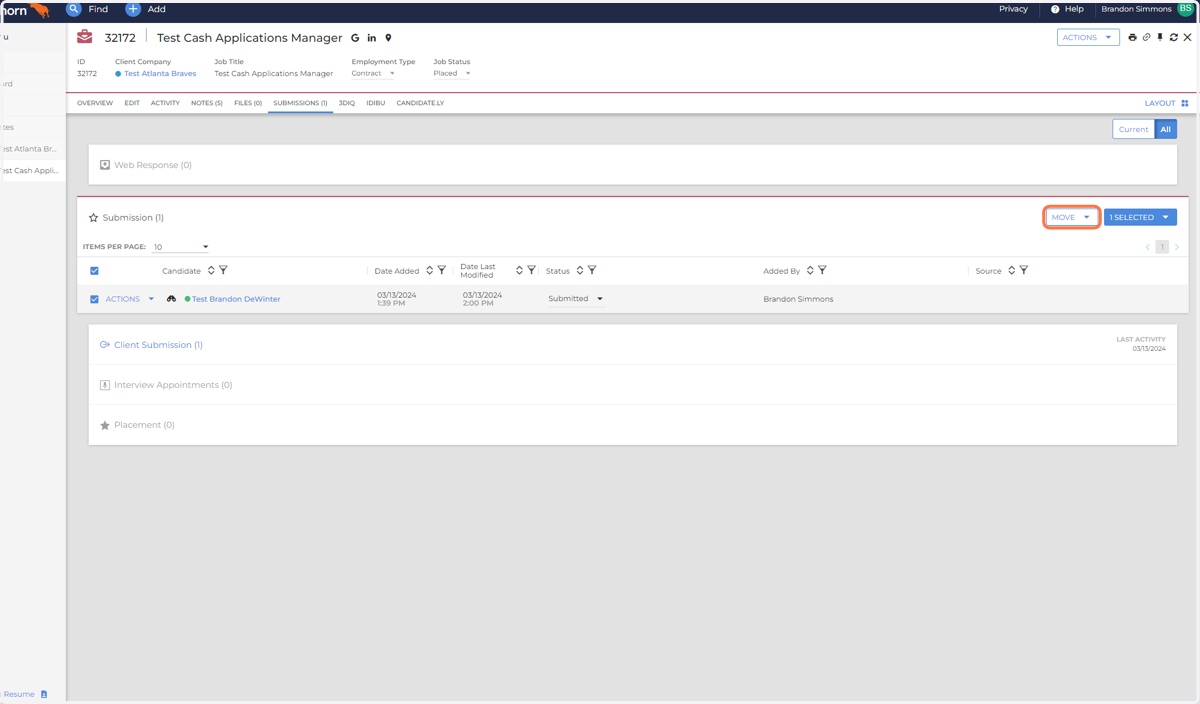Change items per page dropdown

click(181, 247)
